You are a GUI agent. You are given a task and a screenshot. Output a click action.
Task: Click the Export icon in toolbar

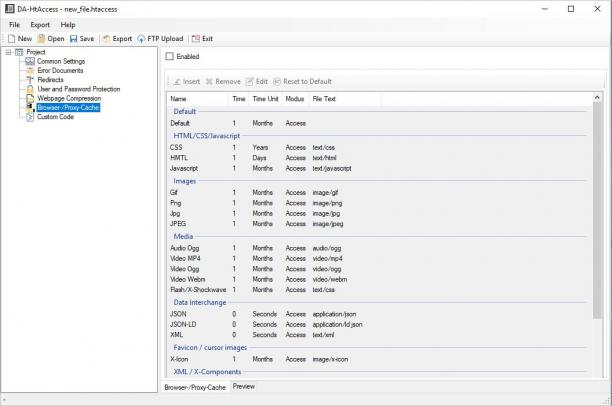[x=106, y=39]
